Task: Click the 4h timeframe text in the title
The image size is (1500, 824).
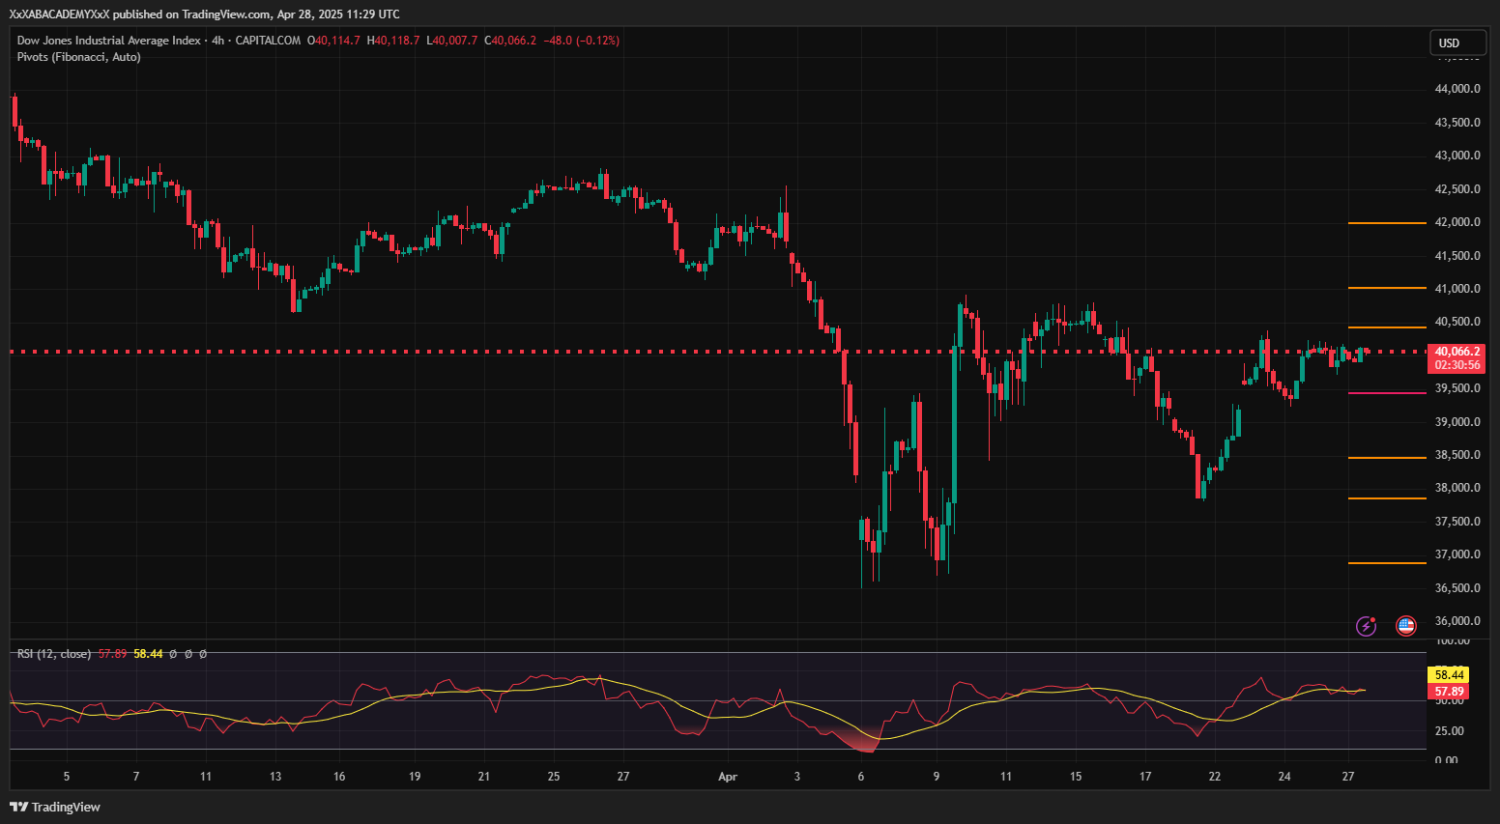Action: [217, 41]
